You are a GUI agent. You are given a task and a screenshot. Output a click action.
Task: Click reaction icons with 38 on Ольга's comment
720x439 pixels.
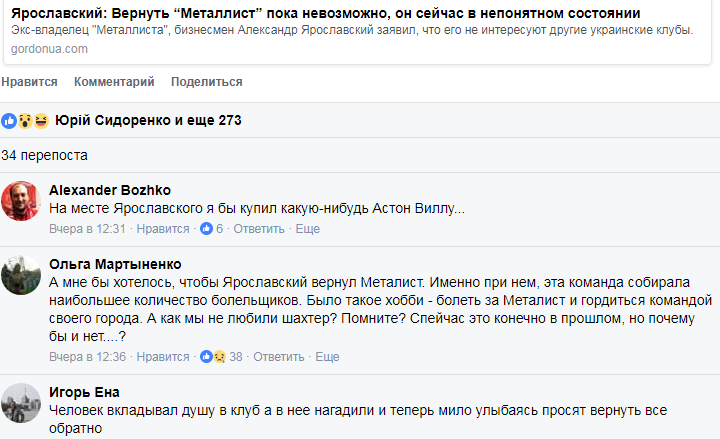click(221, 357)
